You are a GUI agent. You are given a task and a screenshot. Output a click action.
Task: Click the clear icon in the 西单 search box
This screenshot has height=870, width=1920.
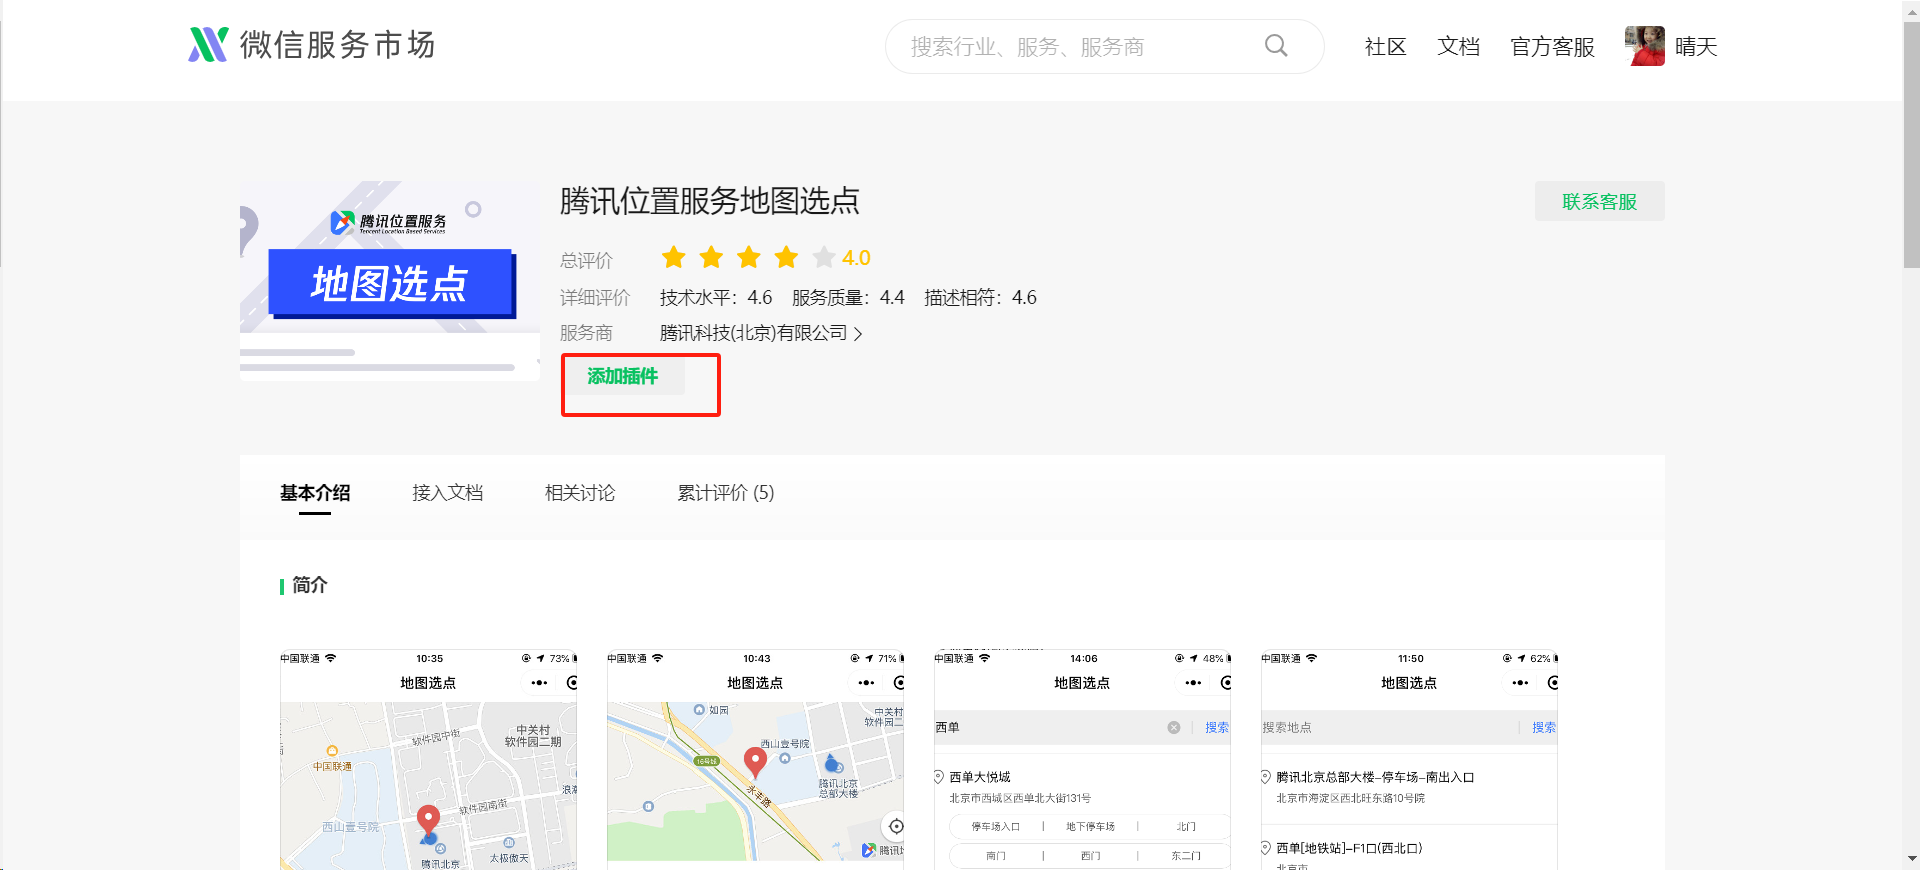tap(1174, 728)
